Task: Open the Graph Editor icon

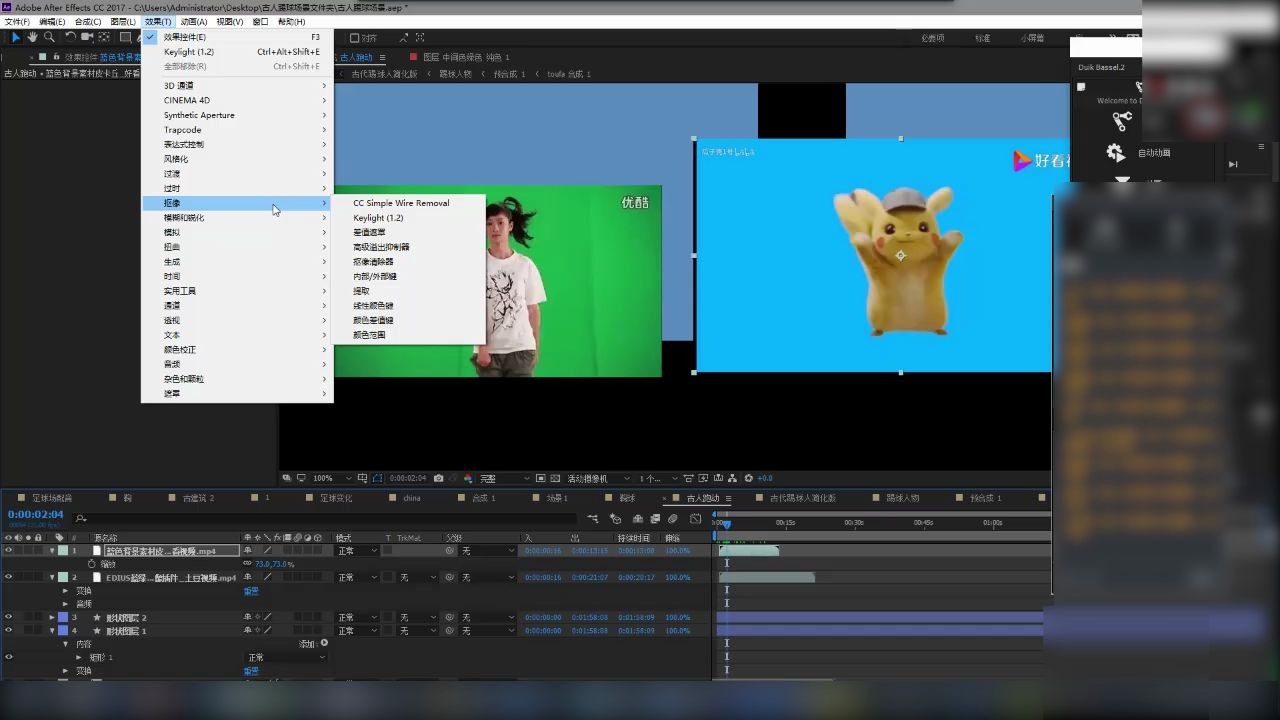Action: (696, 518)
